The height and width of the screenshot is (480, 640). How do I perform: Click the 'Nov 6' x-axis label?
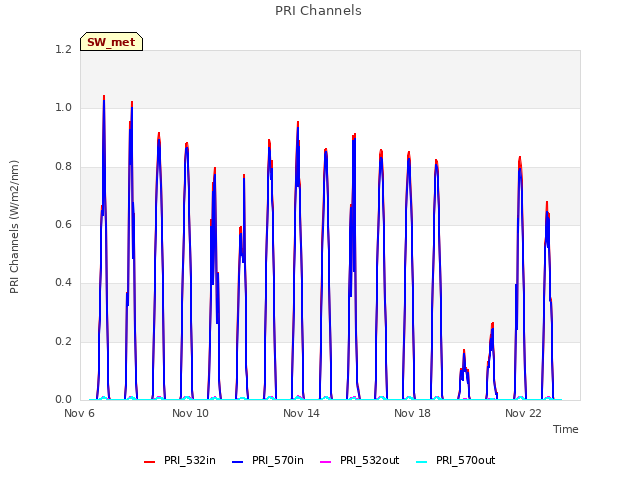point(79,413)
